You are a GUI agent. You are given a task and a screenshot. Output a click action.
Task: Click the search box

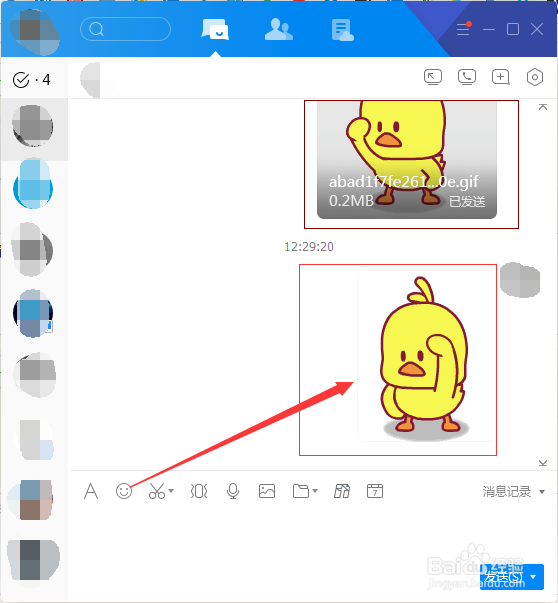point(125,29)
